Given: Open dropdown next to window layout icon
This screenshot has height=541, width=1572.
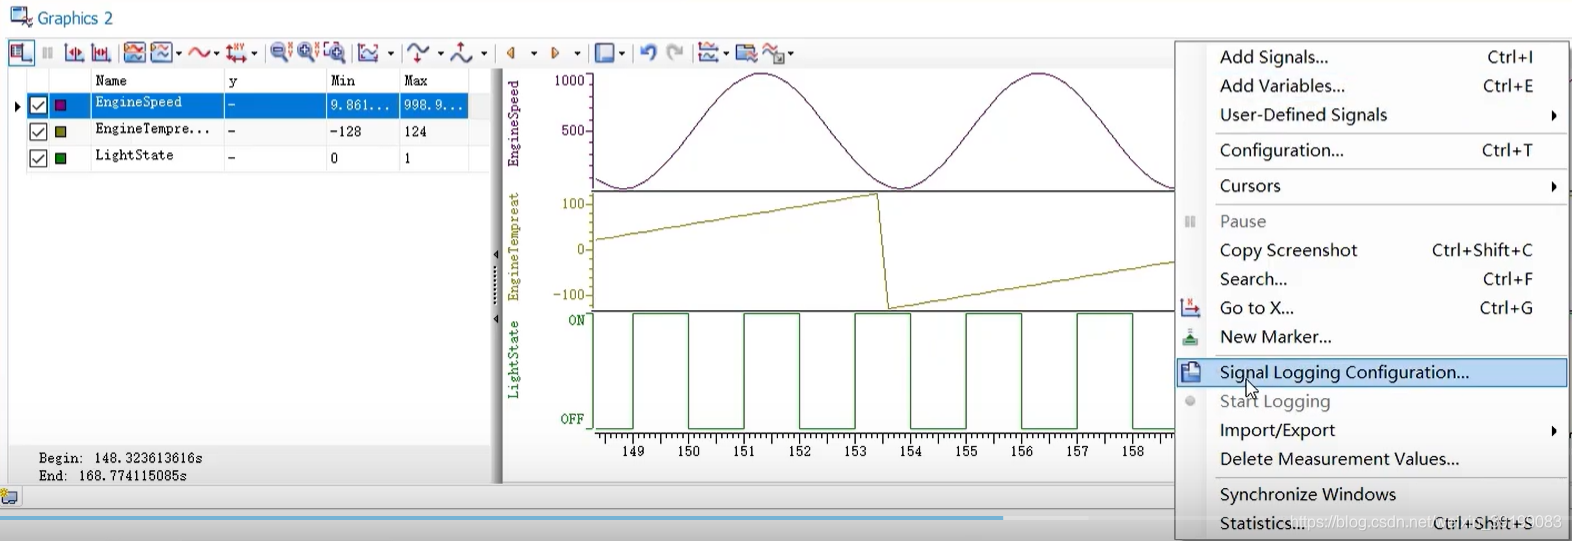Looking at the screenshot, I should [622, 54].
